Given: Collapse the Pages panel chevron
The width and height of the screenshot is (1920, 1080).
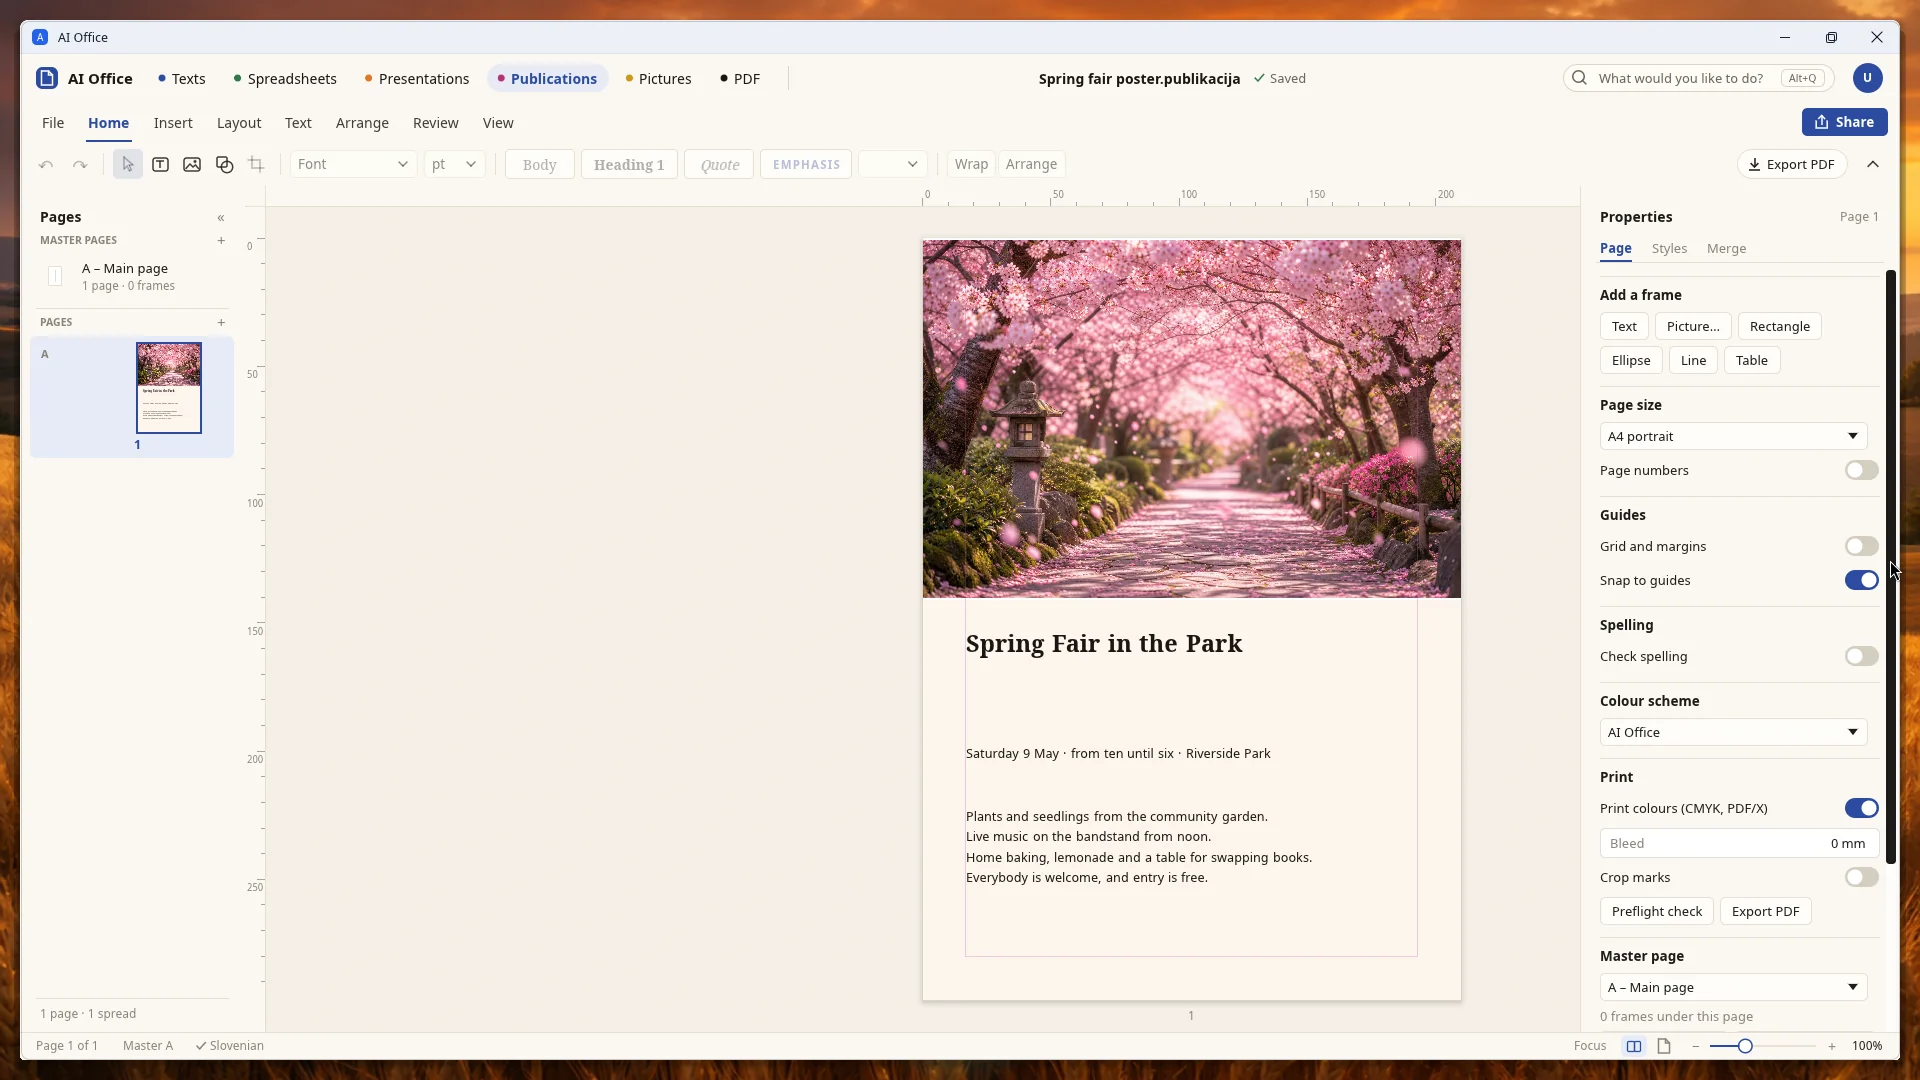Looking at the screenshot, I should pos(221,218).
